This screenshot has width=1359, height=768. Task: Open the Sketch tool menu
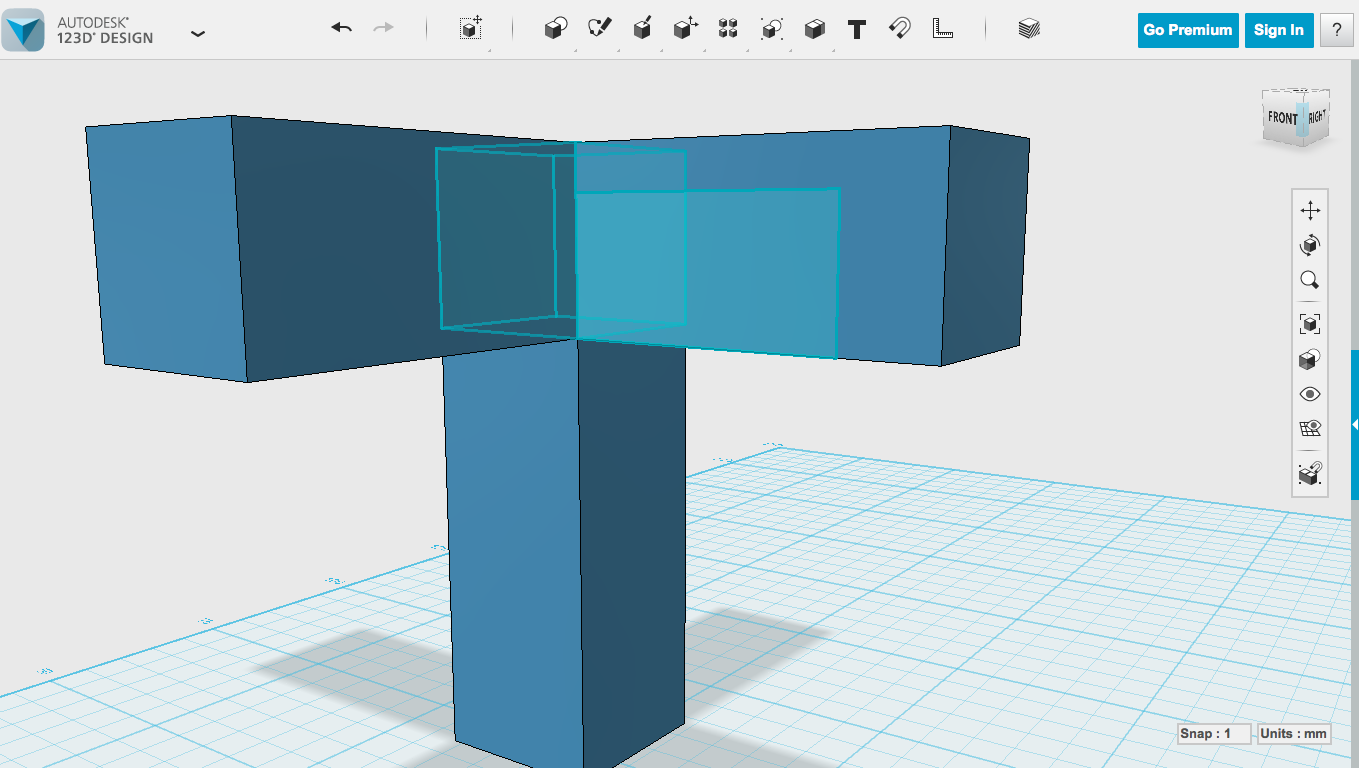(599, 29)
